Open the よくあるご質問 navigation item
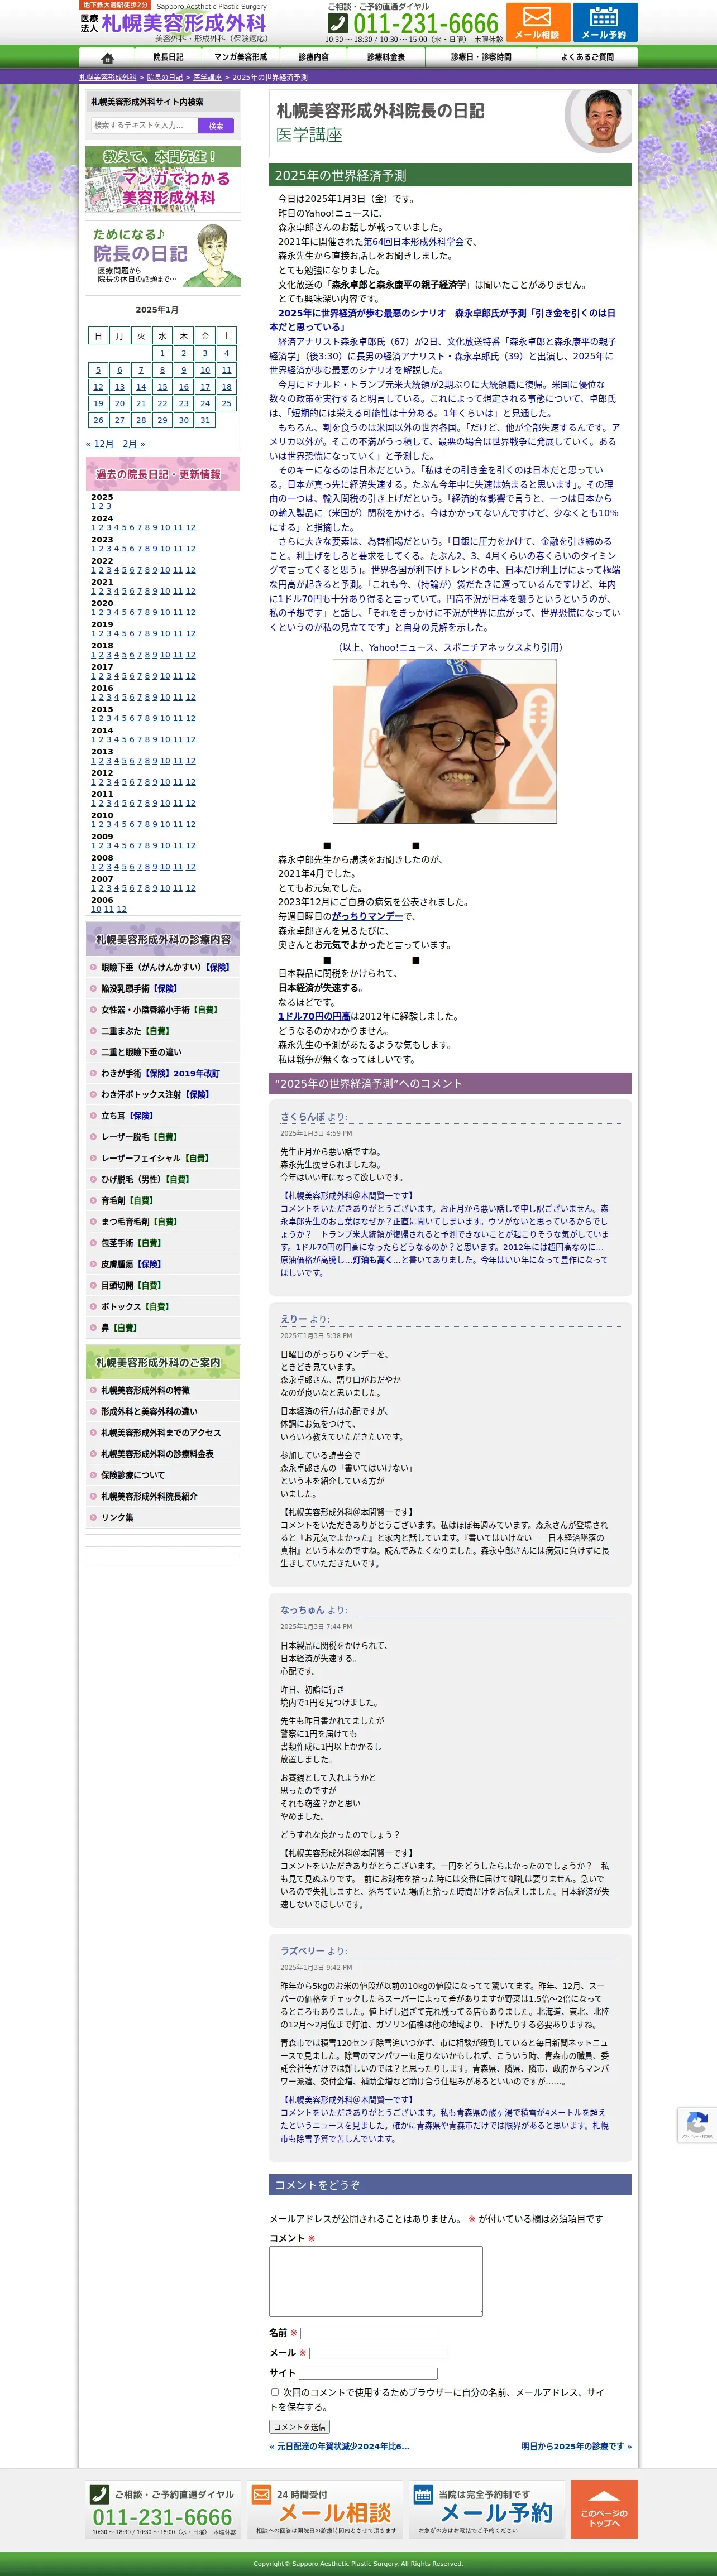The image size is (717, 2576). click(x=587, y=57)
